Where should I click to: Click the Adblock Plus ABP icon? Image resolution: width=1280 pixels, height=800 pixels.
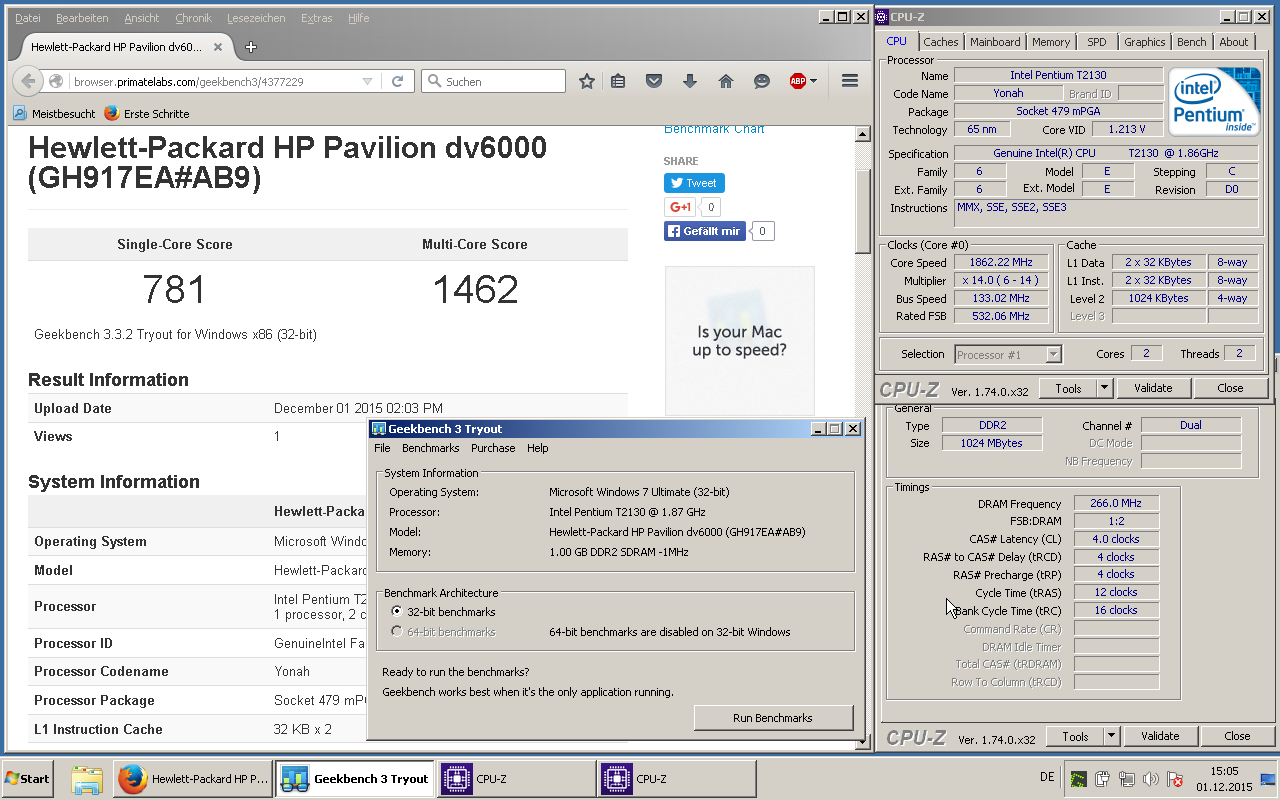[797, 81]
